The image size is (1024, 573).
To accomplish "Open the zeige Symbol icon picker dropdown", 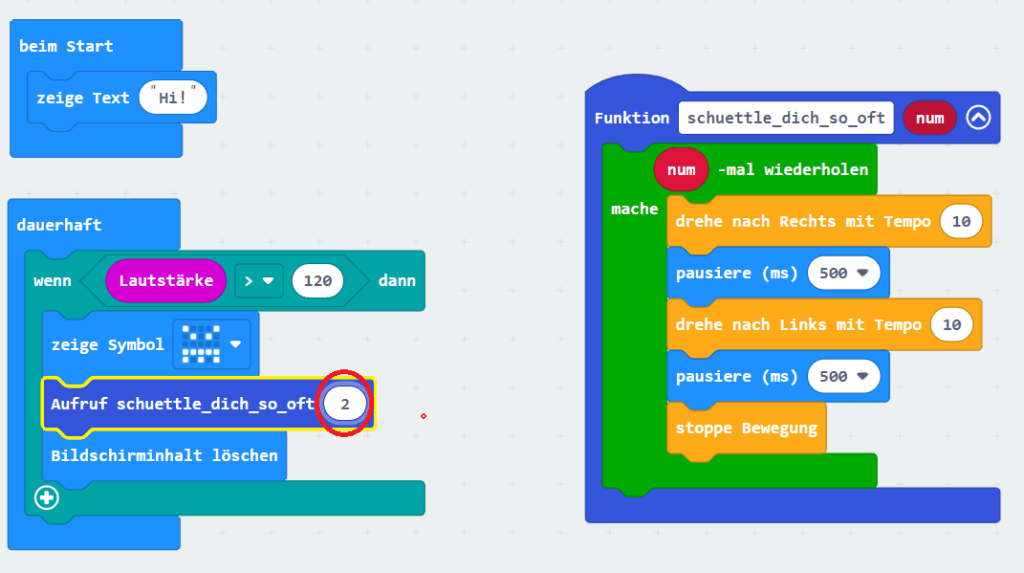I will click(x=236, y=344).
